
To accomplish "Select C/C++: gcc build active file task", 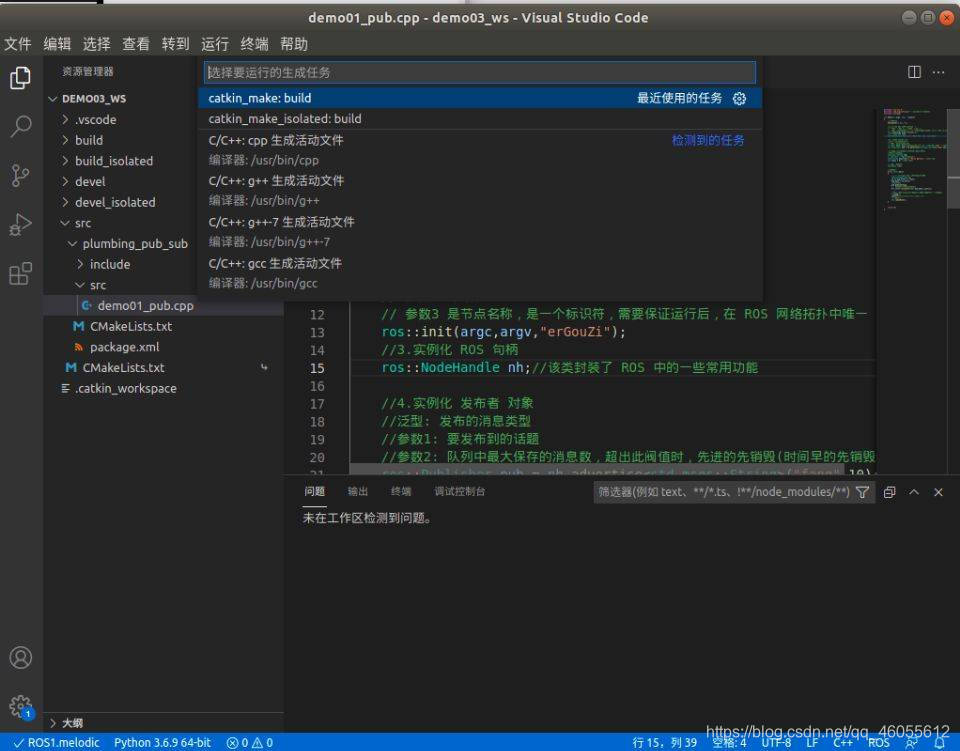I will [x=480, y=273].
